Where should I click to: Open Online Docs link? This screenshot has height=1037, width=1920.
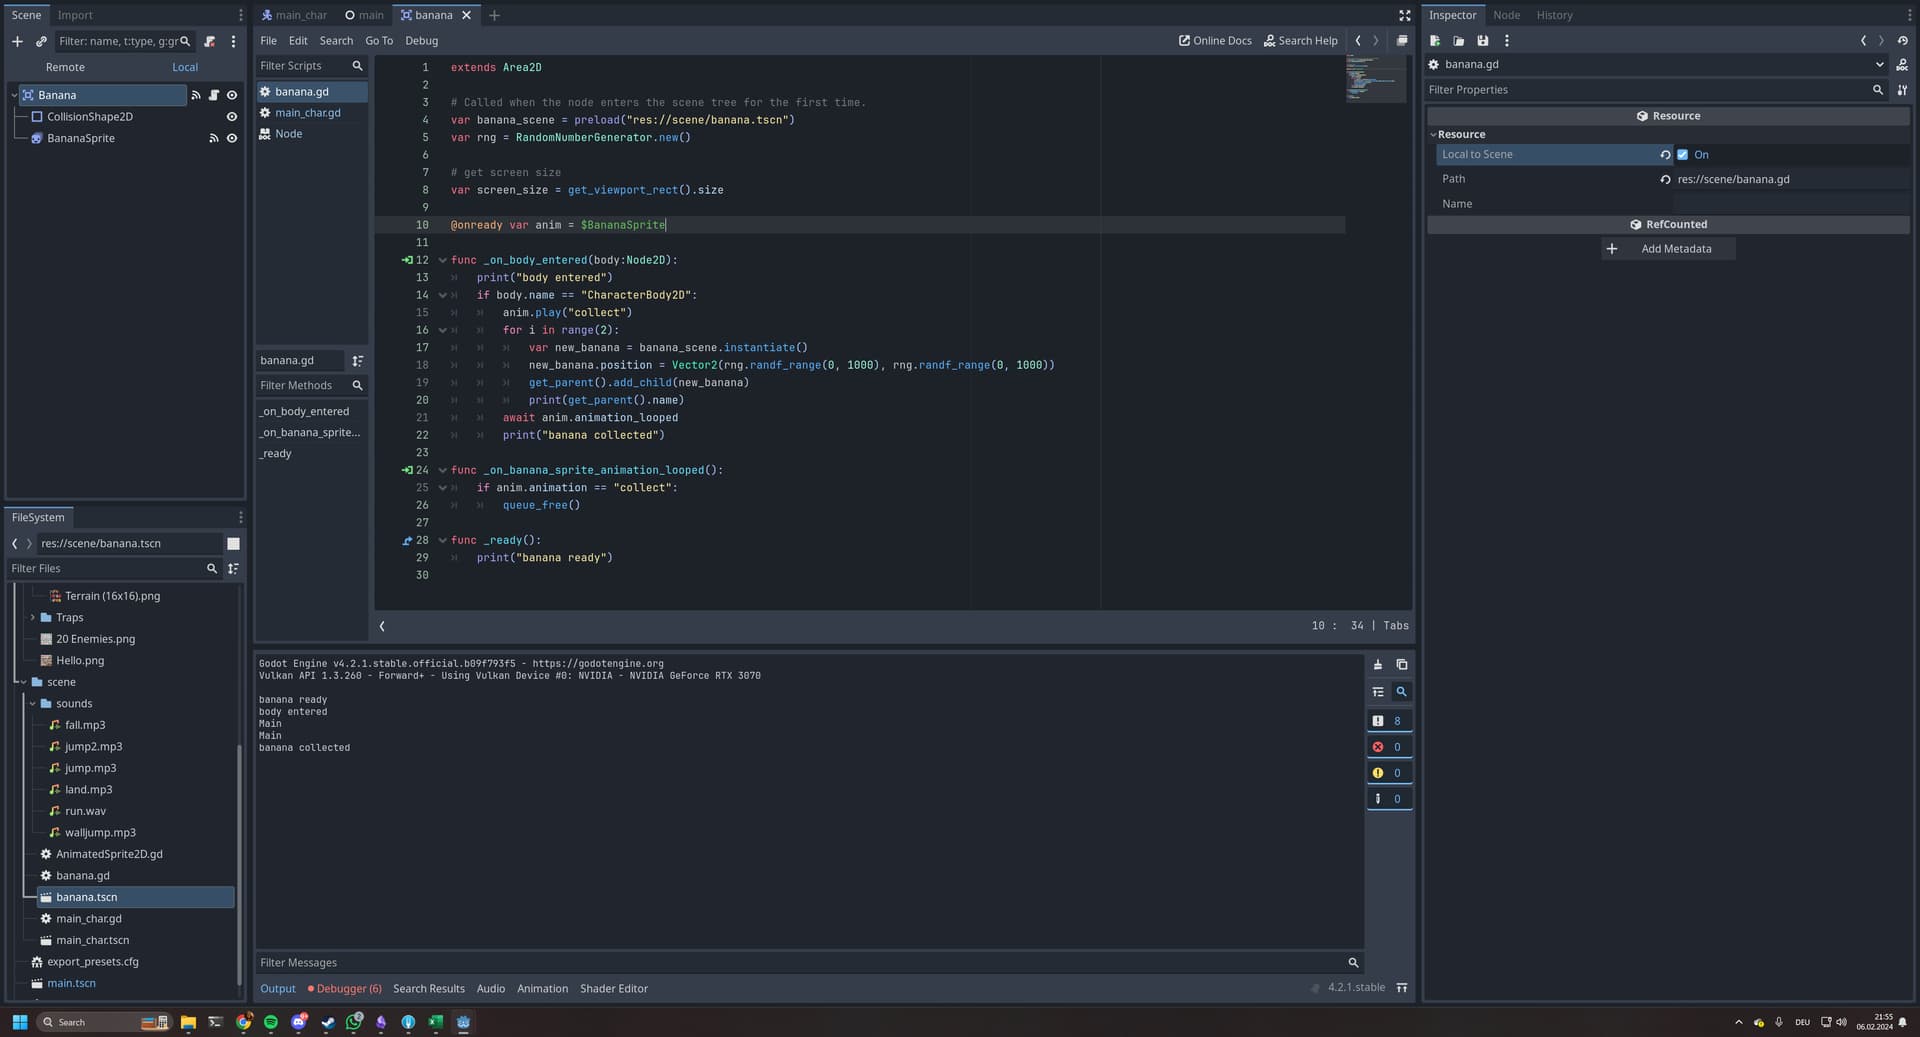(x=1215, y=41)
